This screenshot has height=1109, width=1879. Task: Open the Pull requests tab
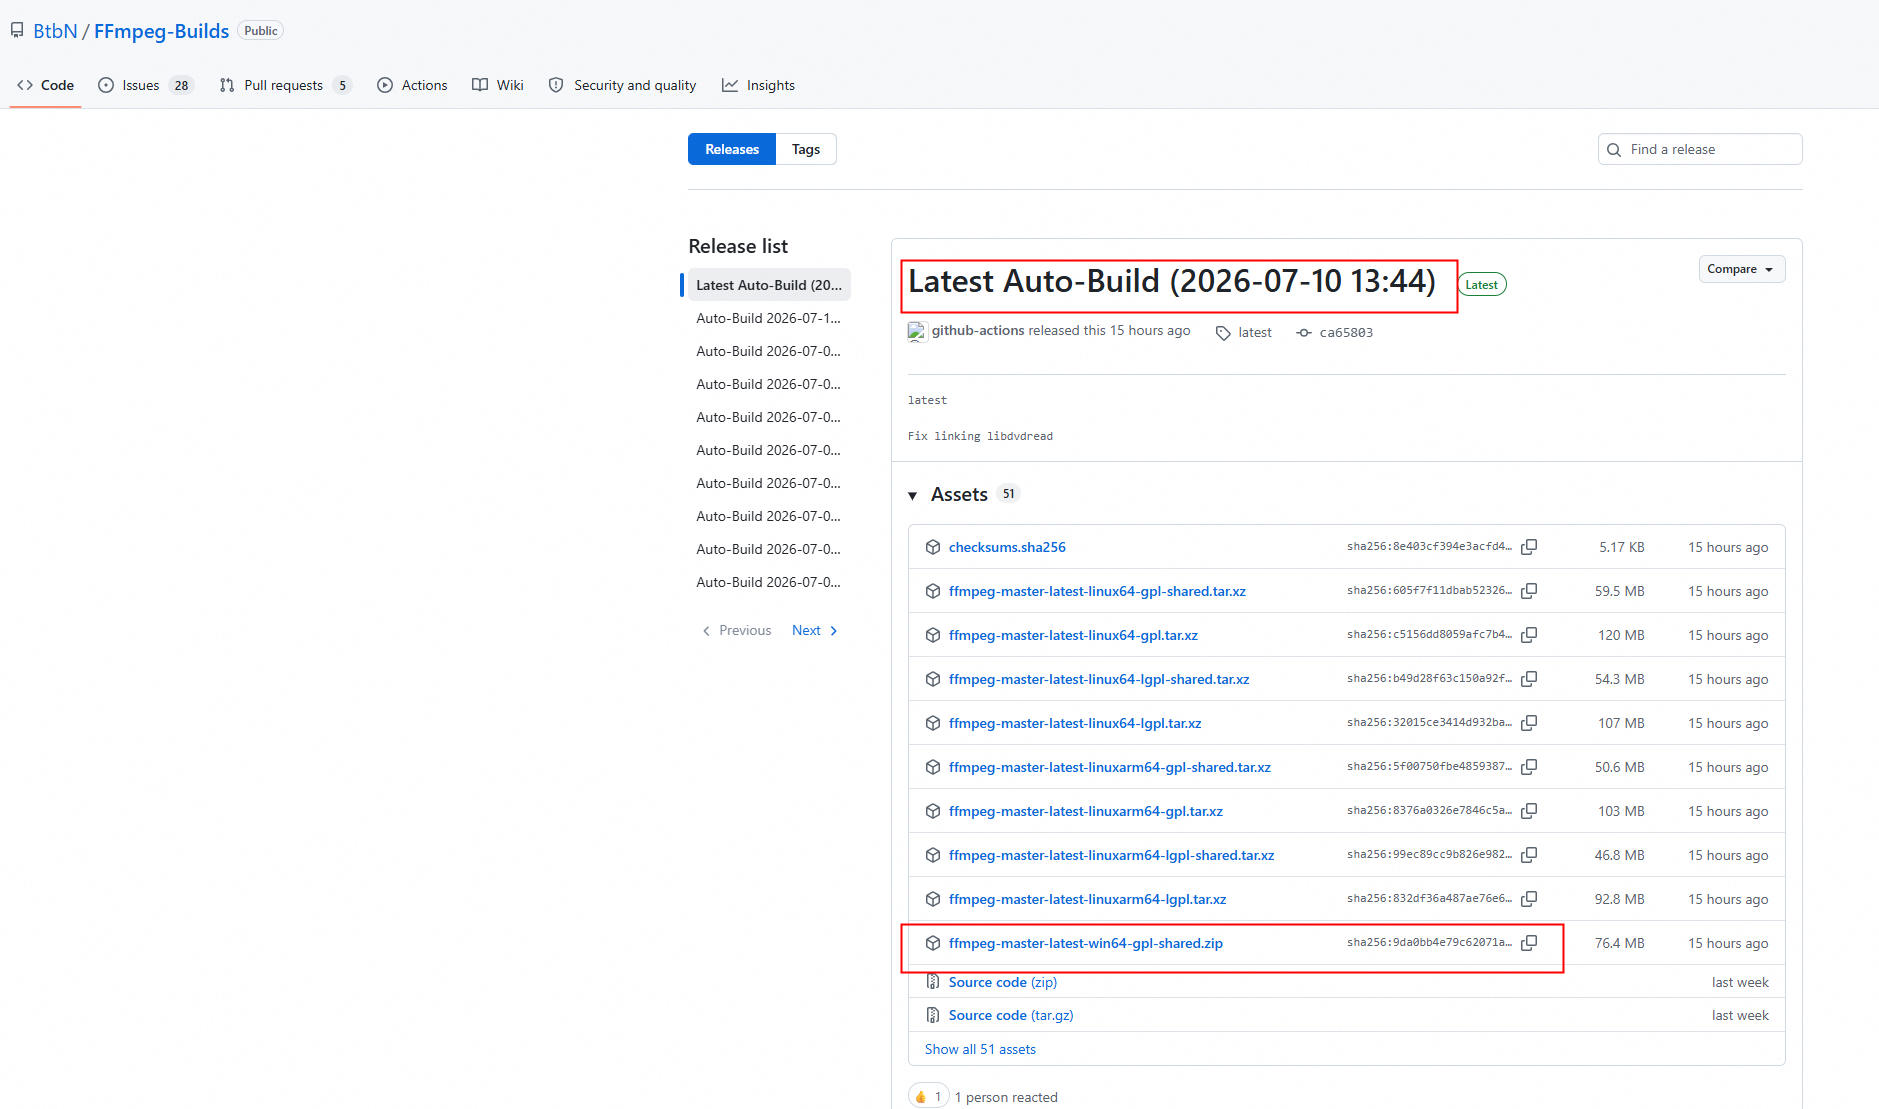click(x=286, y=85)
